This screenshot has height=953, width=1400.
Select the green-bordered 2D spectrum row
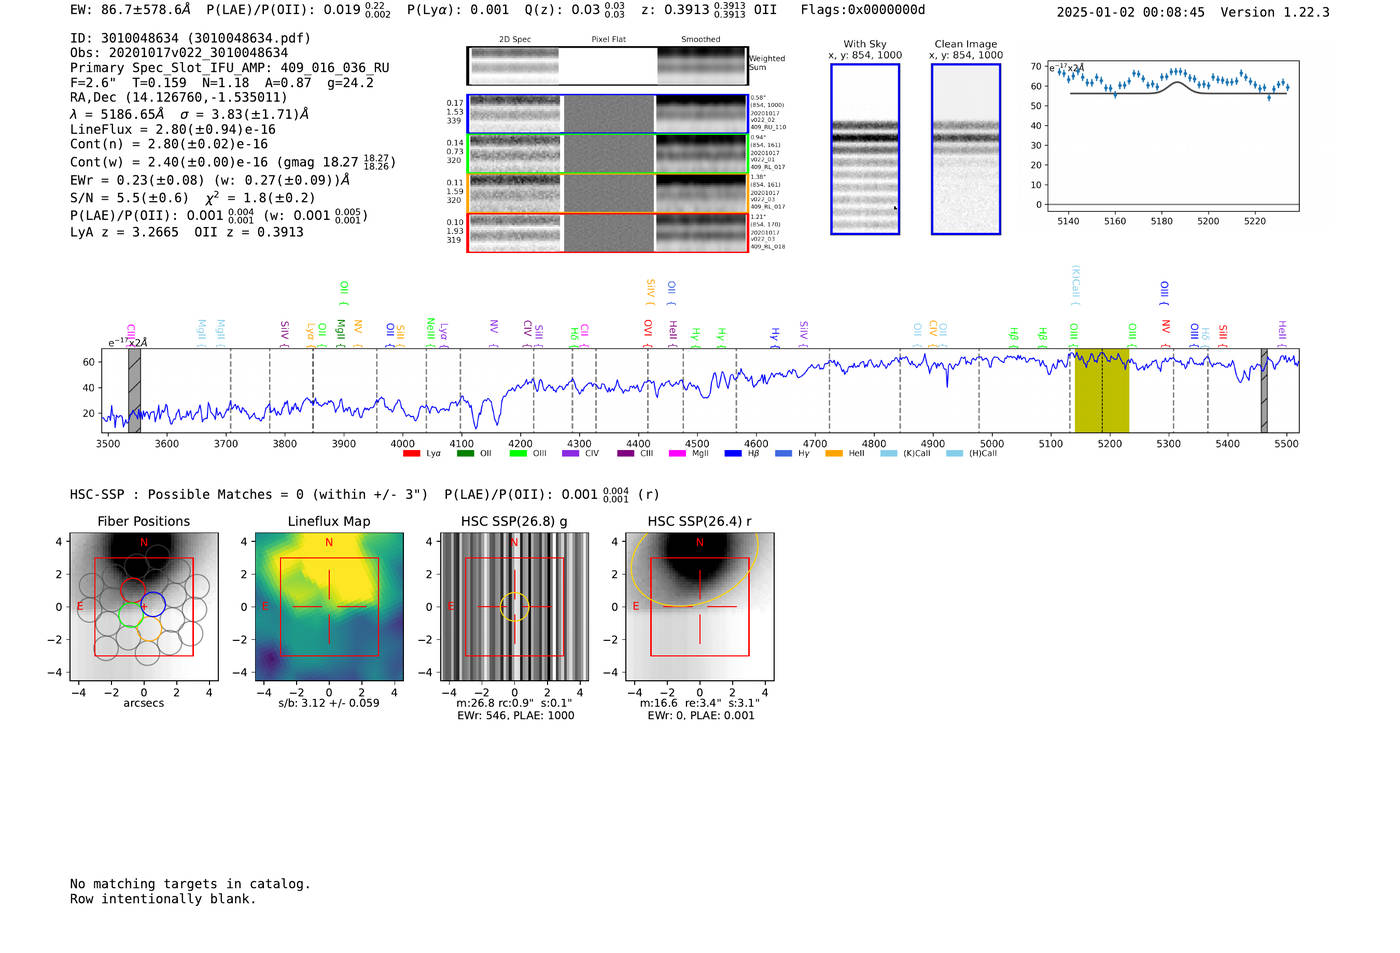coord(607,154)
